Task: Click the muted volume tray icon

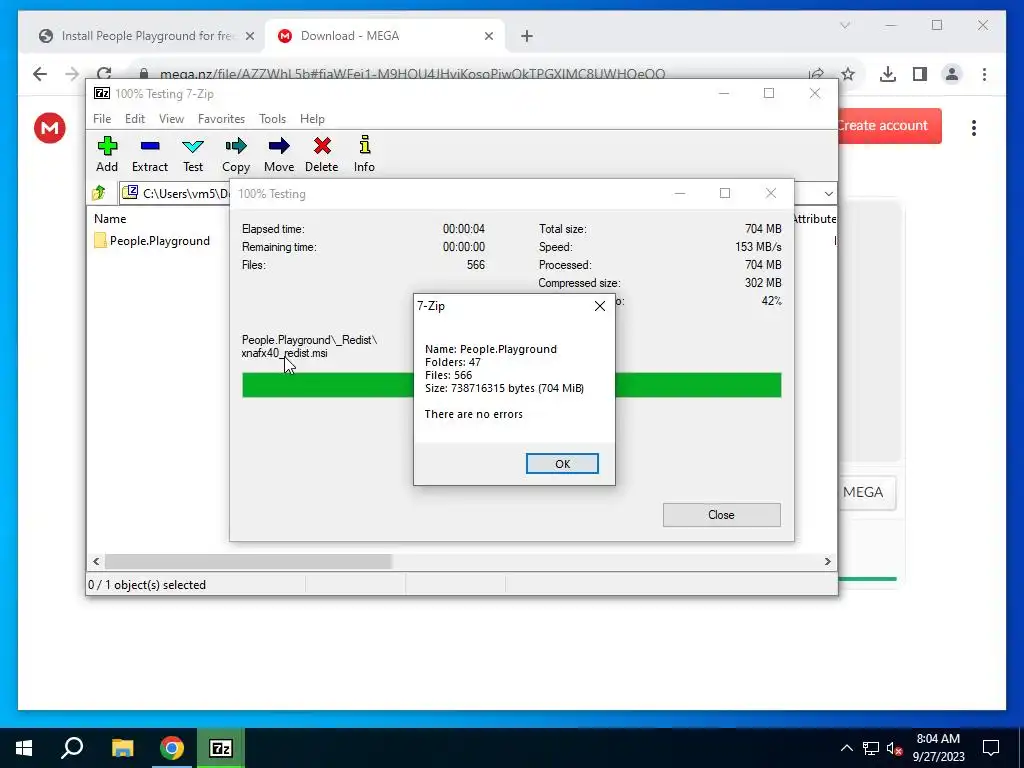Action: click(x=894, y=748)
